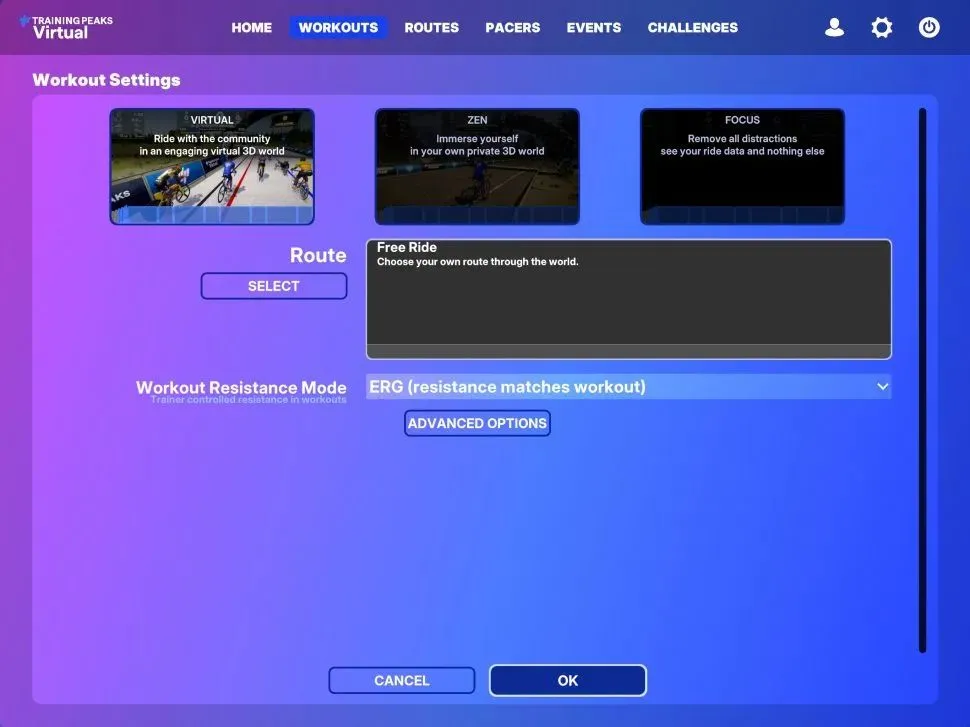Click the power icon to exit
Viewport: 970px width, 727px height.
click(929, 28)
